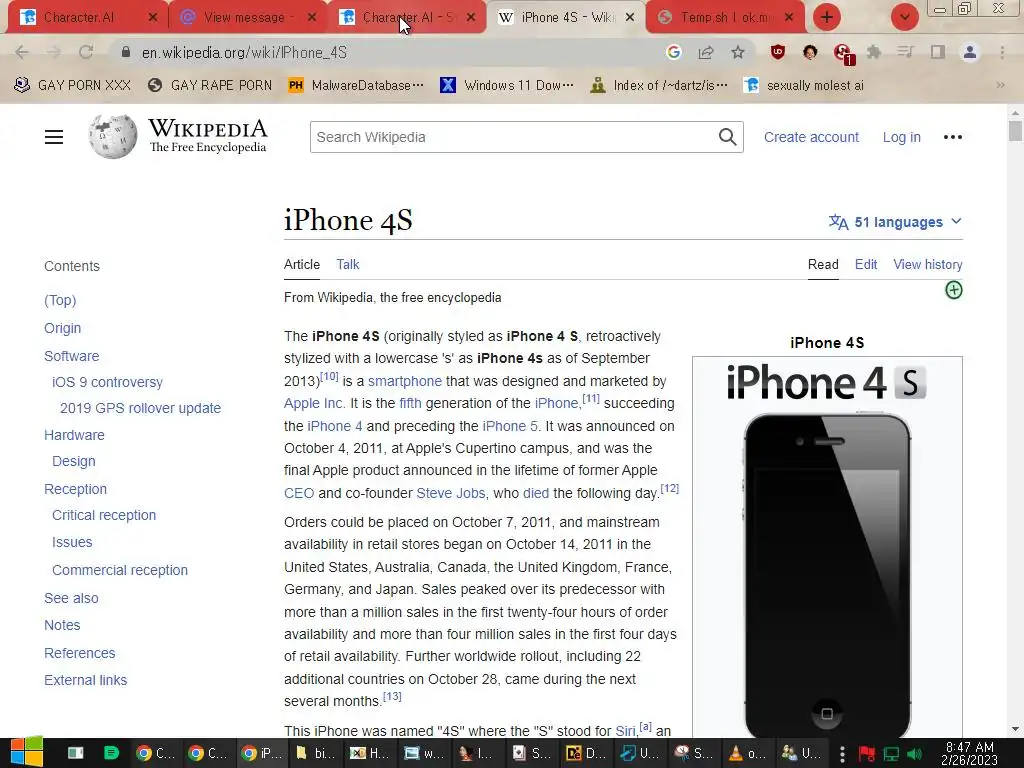
Task: Expand the 51 languages dropdown
Action: click(895, 222)
